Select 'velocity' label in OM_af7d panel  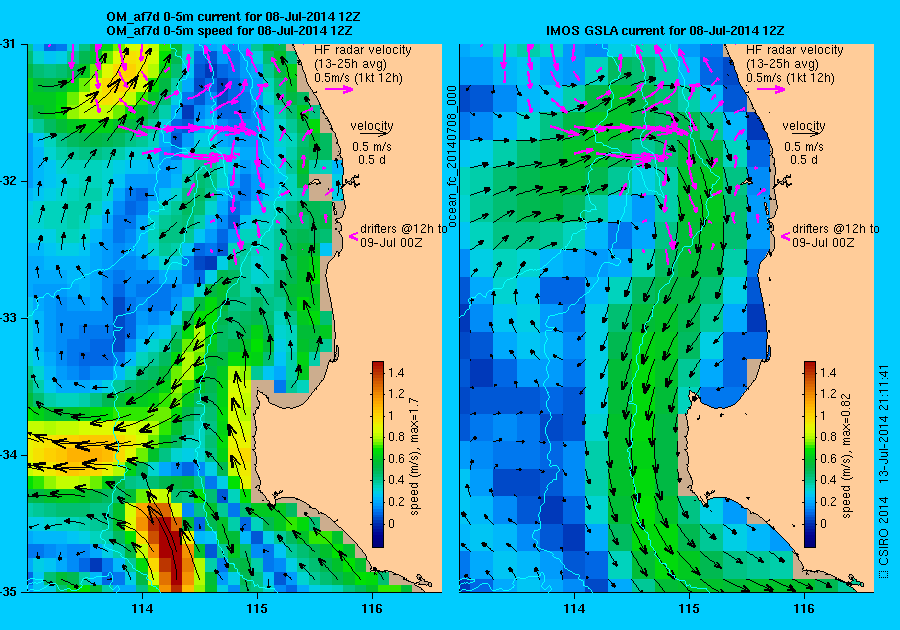[x=372, y=125]
